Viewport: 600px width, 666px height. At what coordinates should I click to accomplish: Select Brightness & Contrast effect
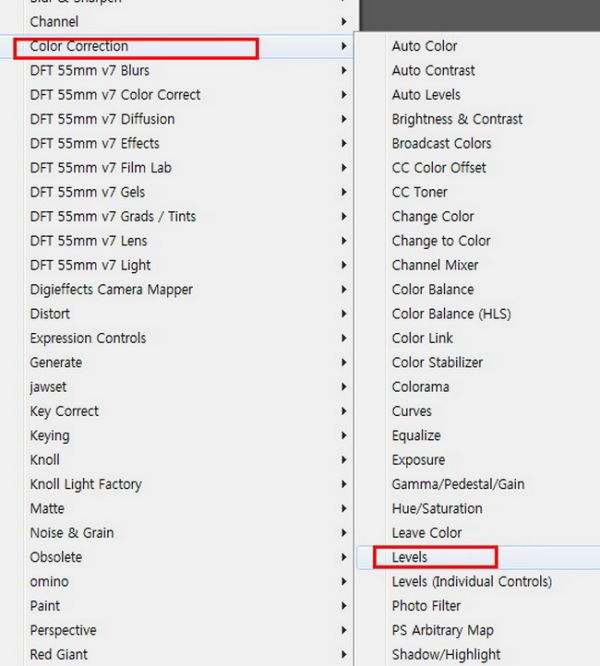click(x=457, y=119)
